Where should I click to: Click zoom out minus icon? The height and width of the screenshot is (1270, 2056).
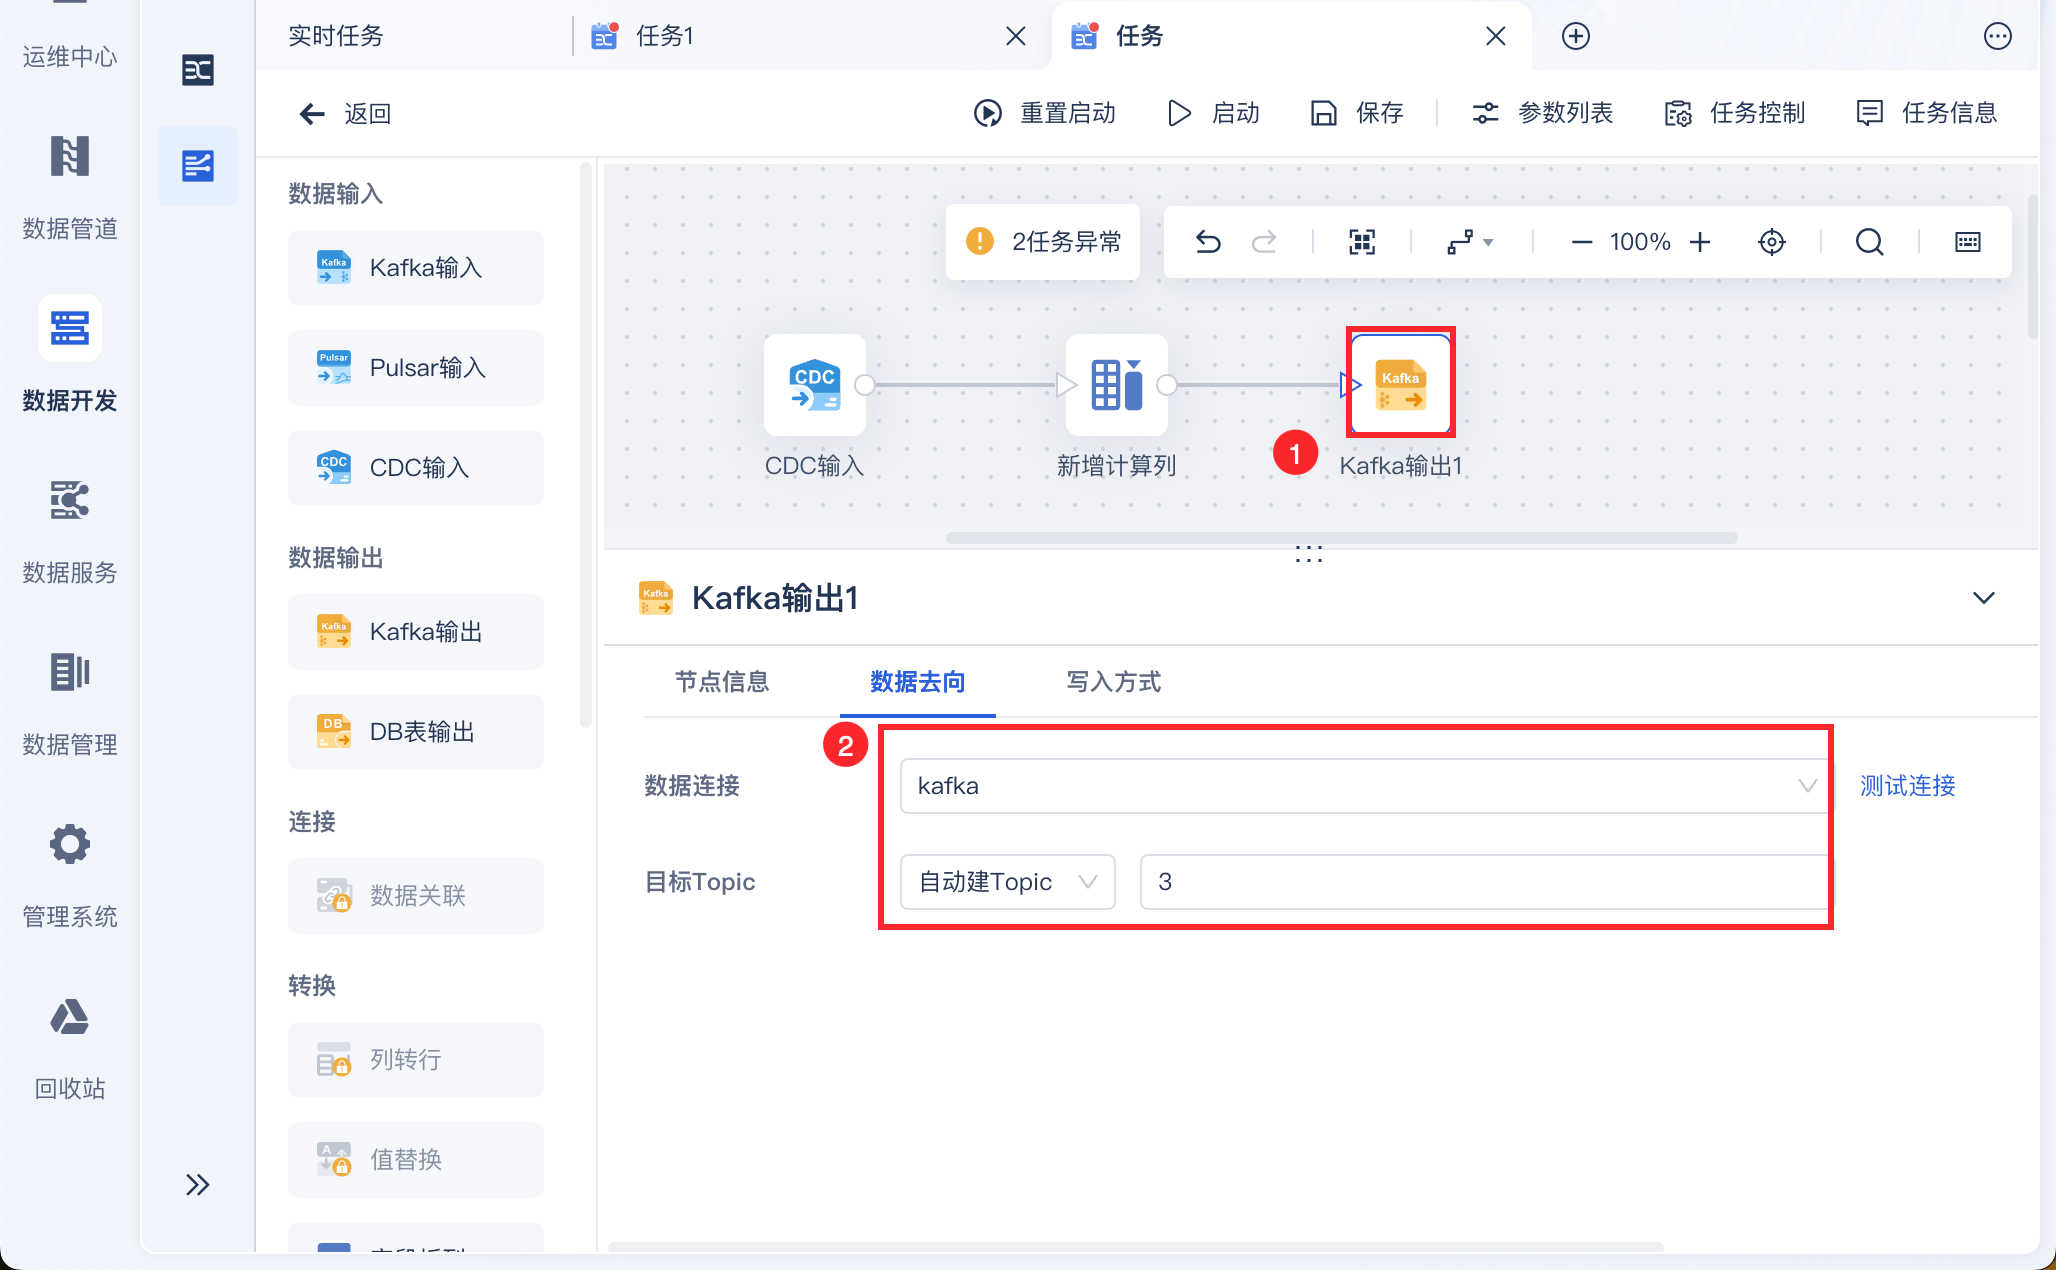pyautogui.click(x=1581, y=242)
